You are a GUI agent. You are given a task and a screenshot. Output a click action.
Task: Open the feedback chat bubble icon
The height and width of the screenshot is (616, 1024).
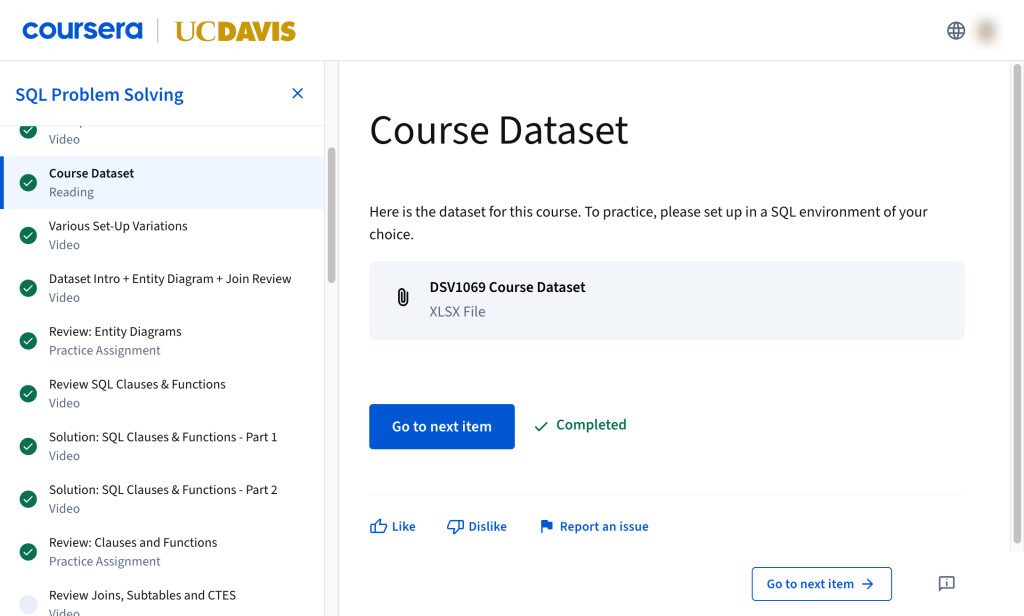pos(946,583)
